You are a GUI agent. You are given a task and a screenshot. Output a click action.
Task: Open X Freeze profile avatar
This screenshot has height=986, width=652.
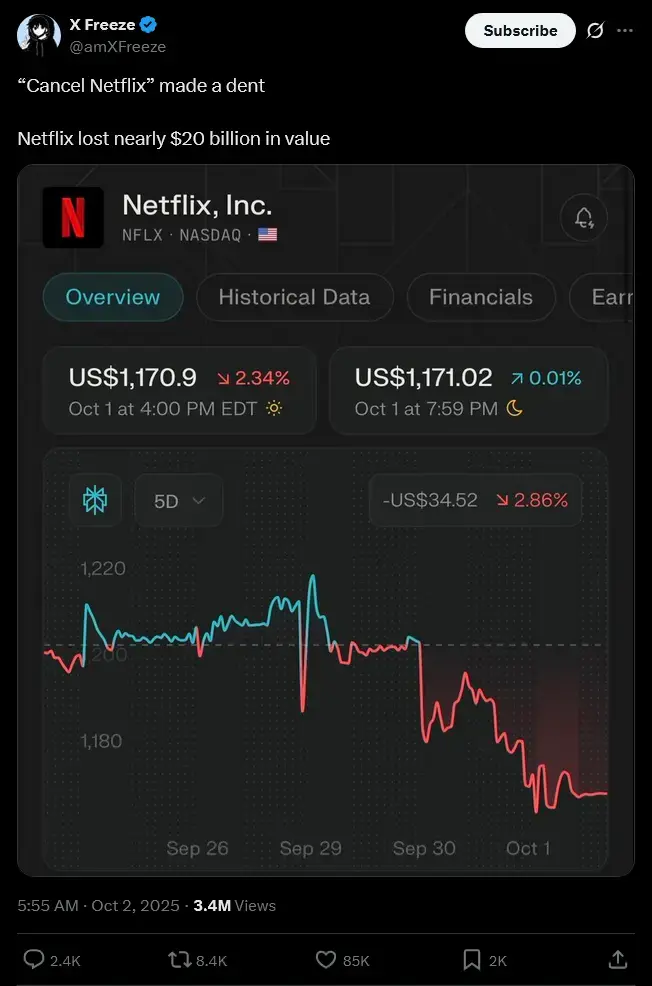point(38,35)
